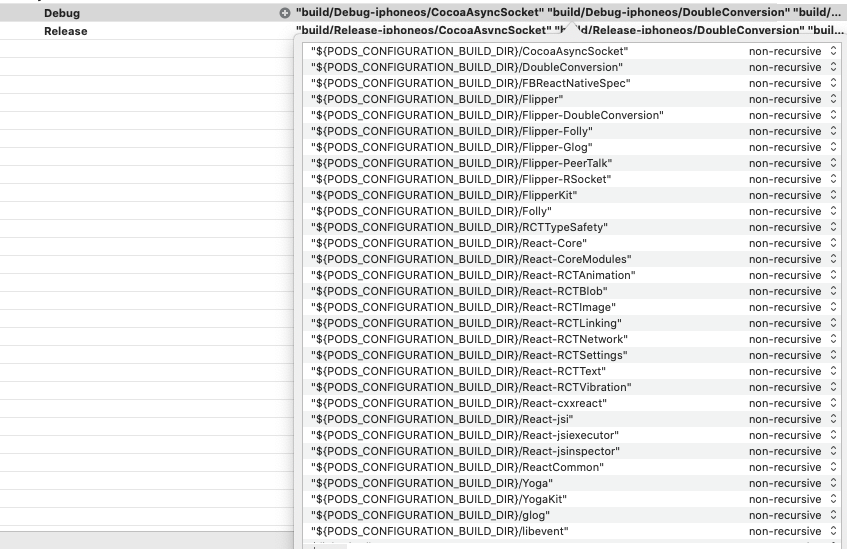Open recursive stepper for RCTTypeSafety path
Screen dimensions: 847x549
pyautogui.click(x=833, y=227)
